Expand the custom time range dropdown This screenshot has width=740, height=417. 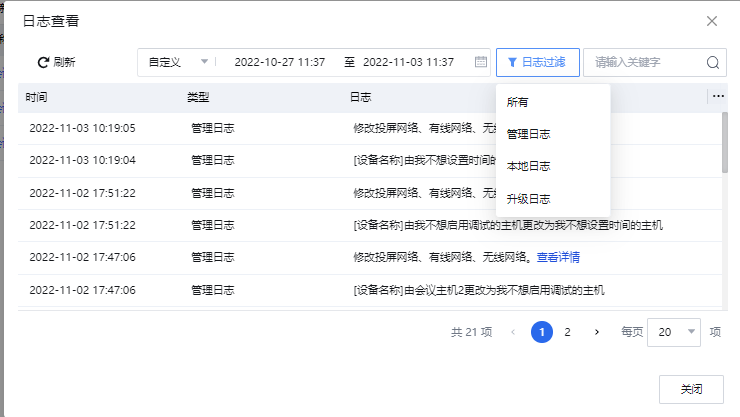coord(178,62)
